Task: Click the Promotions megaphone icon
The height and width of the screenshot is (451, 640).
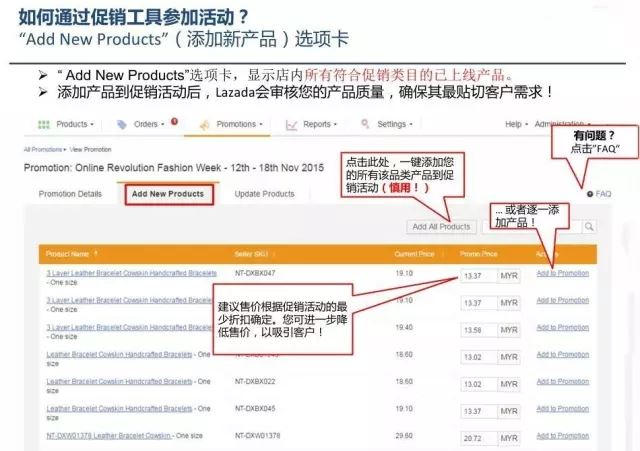Action: [x=204, y=125]
